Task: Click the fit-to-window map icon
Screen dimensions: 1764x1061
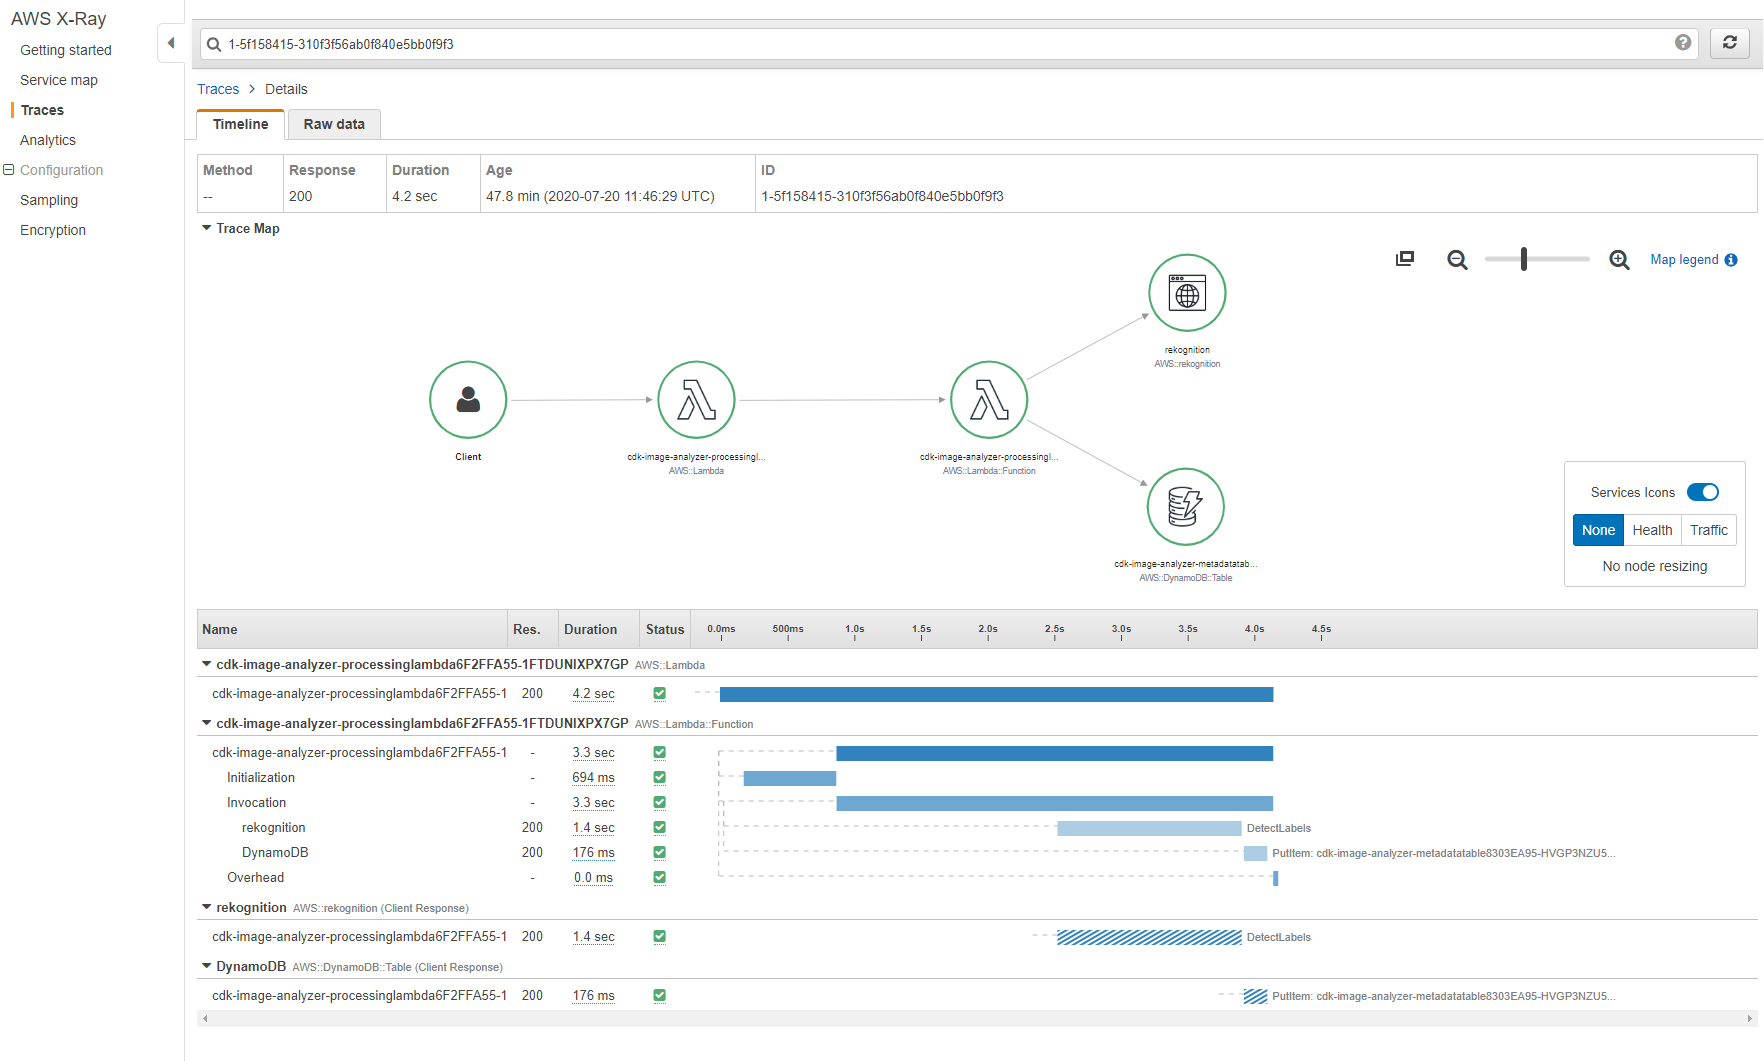Action: [x=1405, y=259]
